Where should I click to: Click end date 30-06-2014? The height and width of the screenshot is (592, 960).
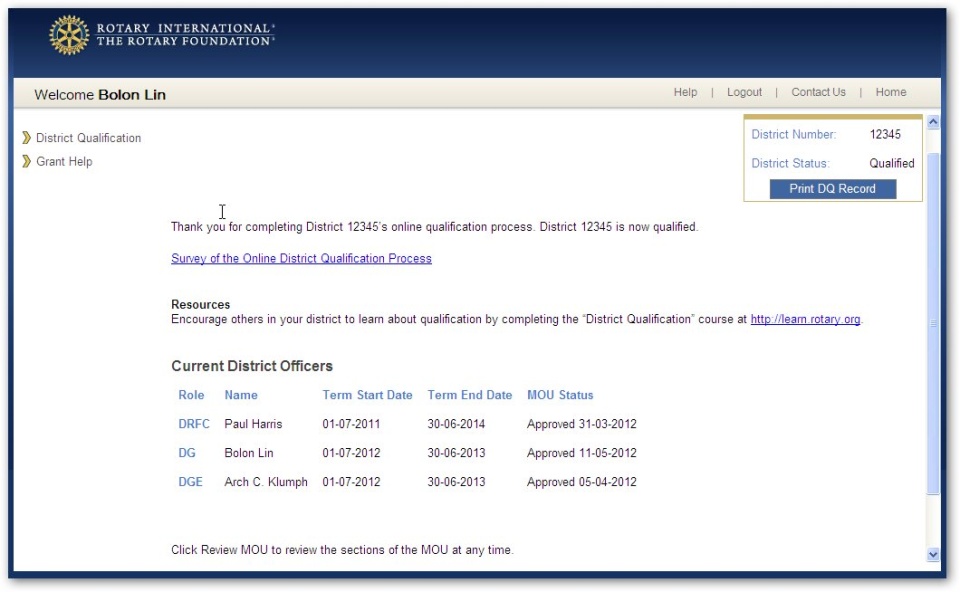456,424
